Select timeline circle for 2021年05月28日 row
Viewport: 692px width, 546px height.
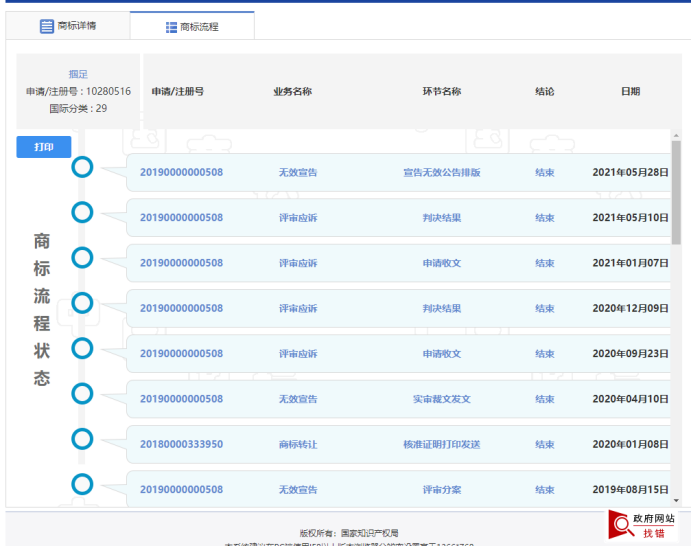[x=82, y=167]
